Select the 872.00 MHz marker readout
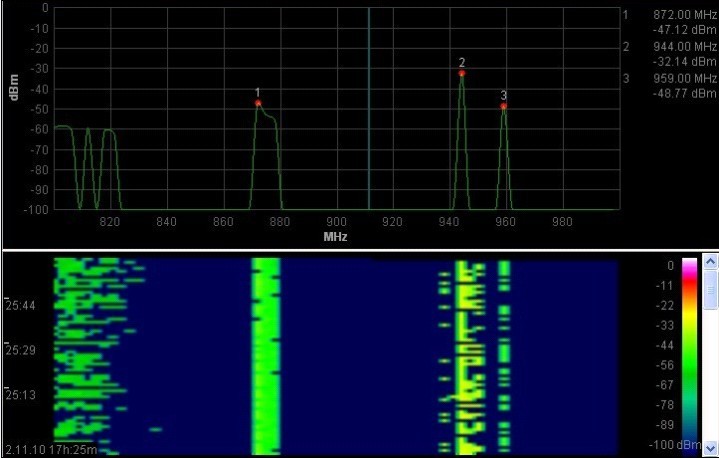Screen dimensions: 719x458 click(685, 15)
